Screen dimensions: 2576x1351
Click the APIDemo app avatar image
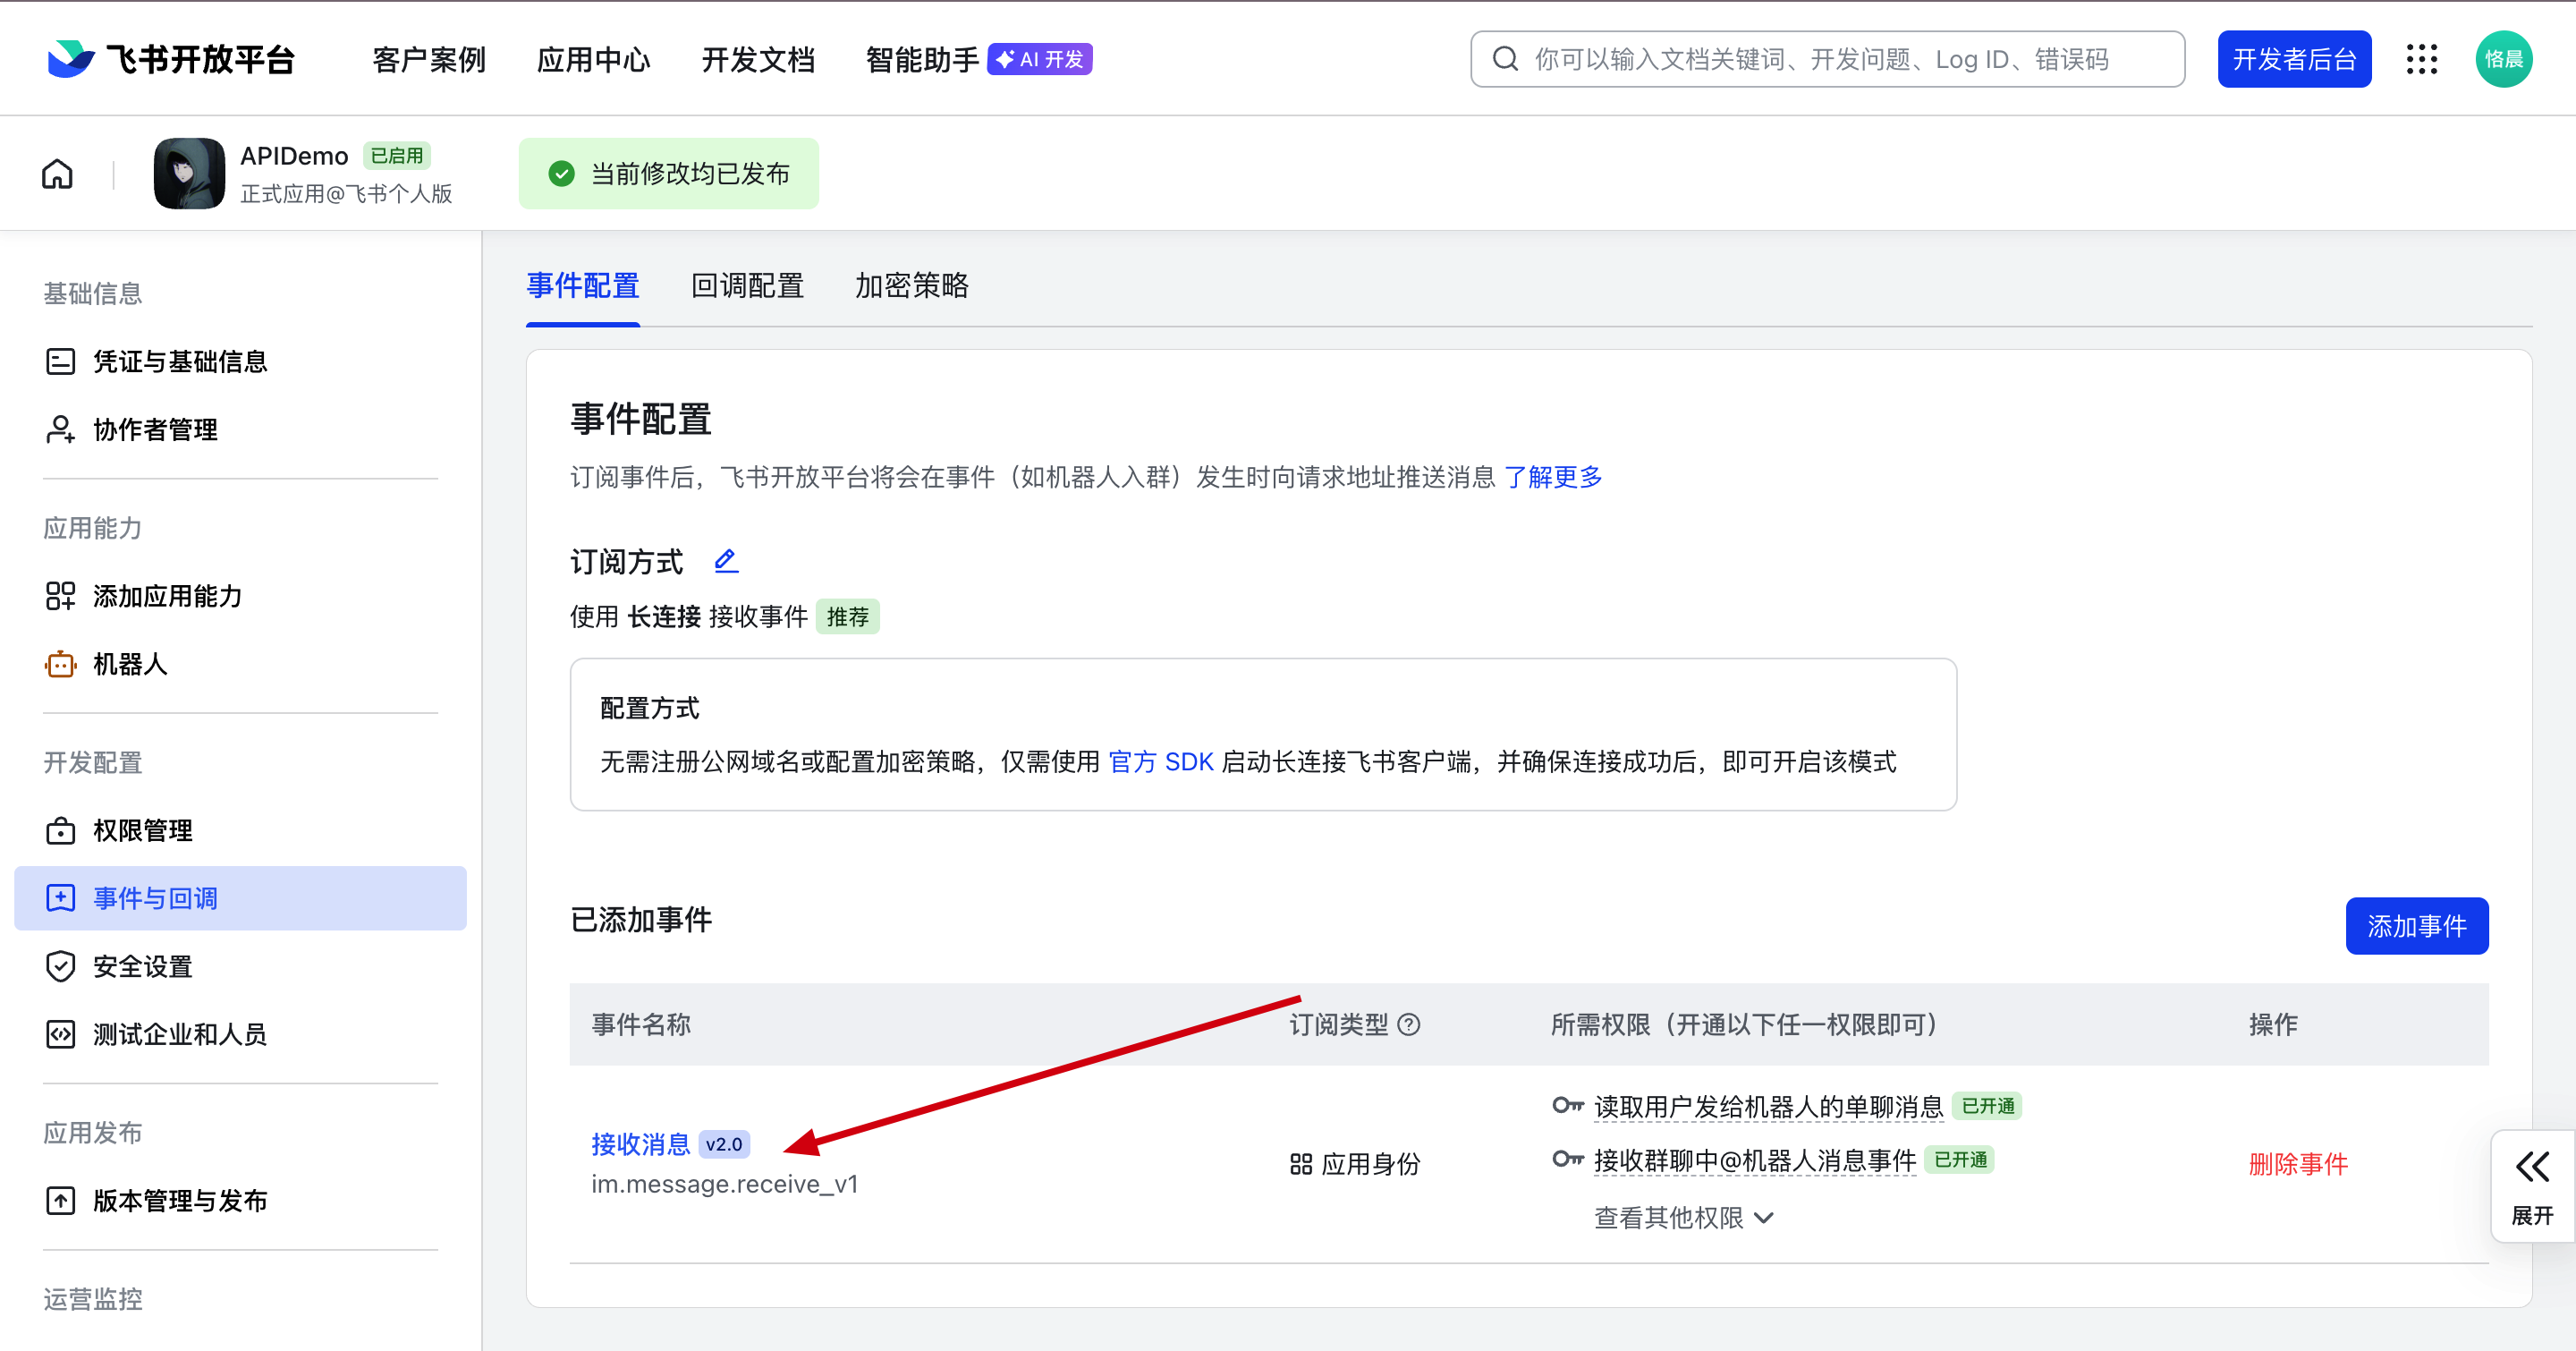click(189, 174)
